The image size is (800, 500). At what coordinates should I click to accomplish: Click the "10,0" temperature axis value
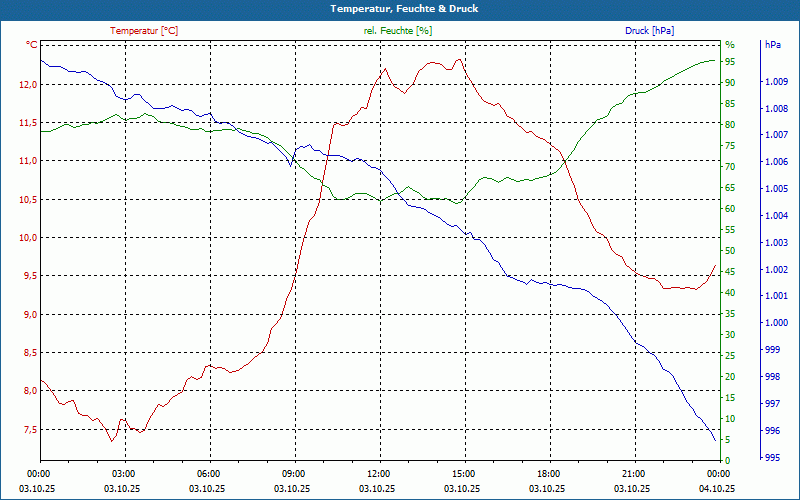[x=29, y=238]
